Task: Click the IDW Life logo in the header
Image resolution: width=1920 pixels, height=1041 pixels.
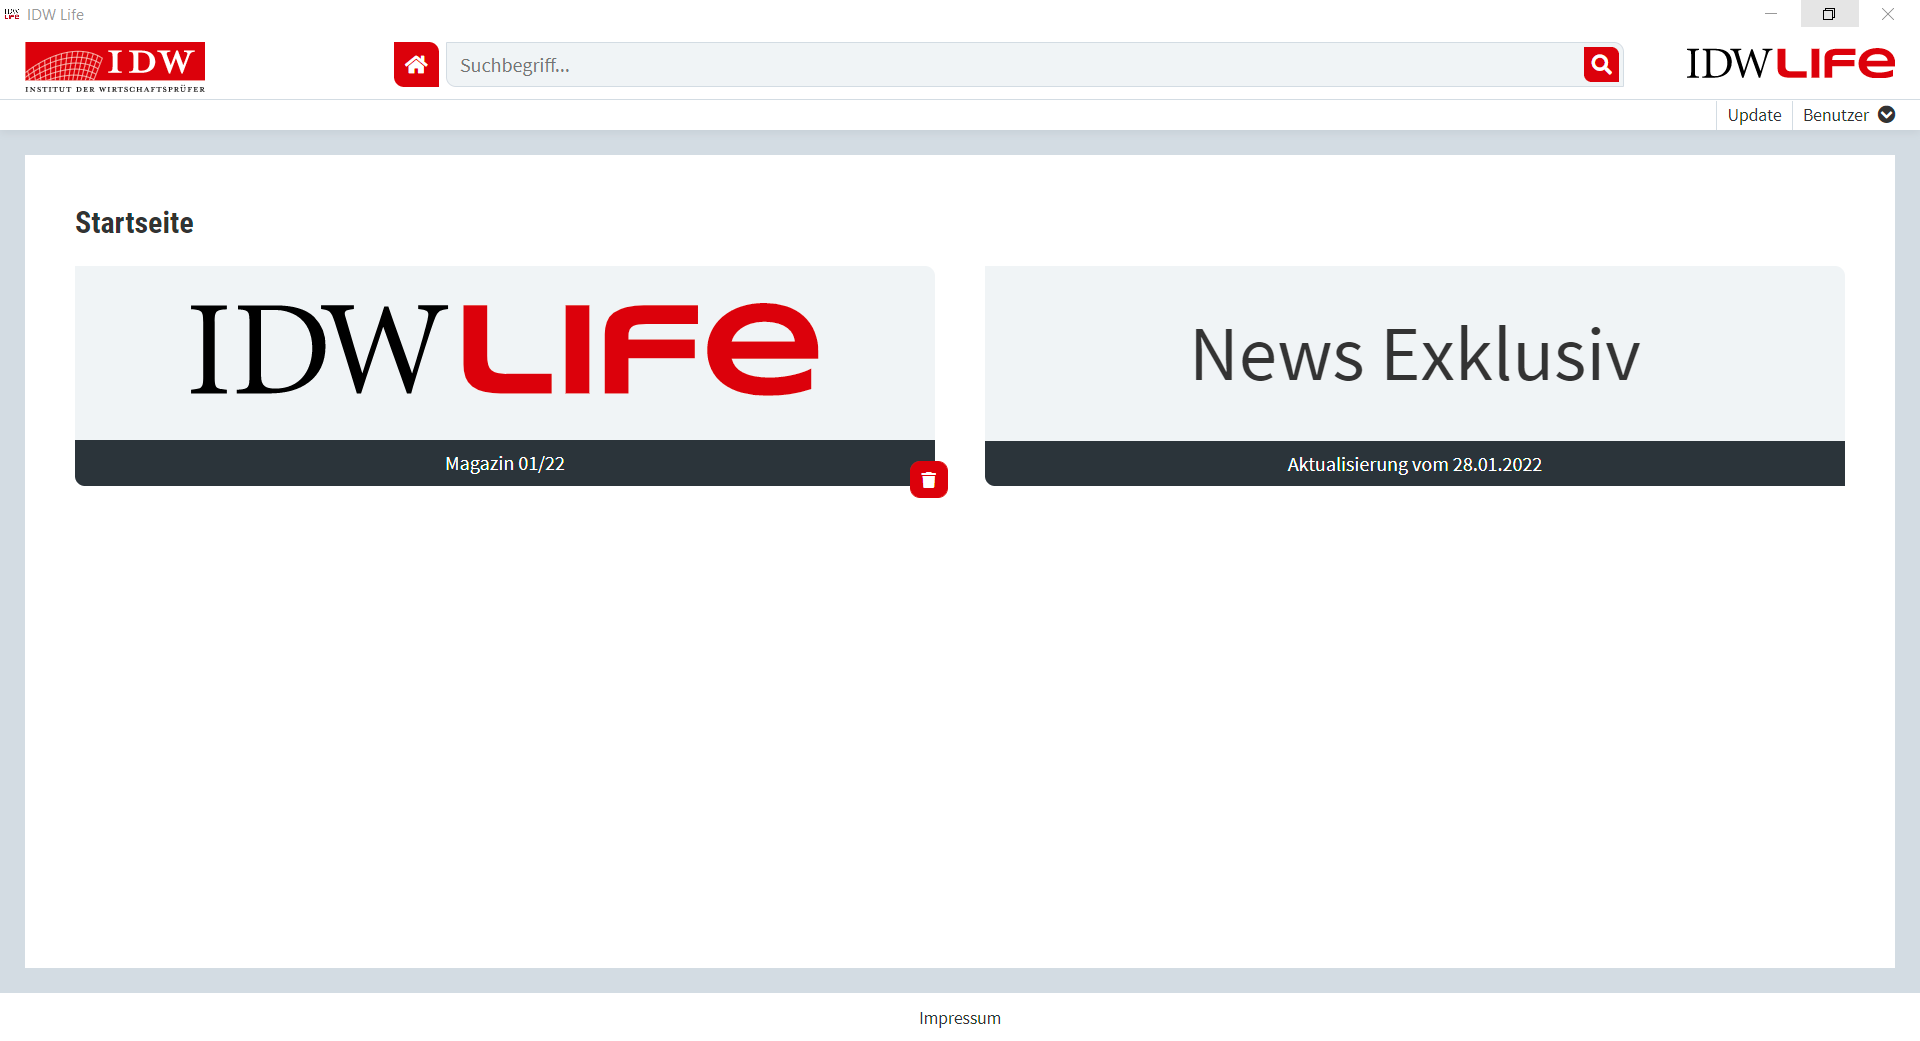Action: [1790, 64]
